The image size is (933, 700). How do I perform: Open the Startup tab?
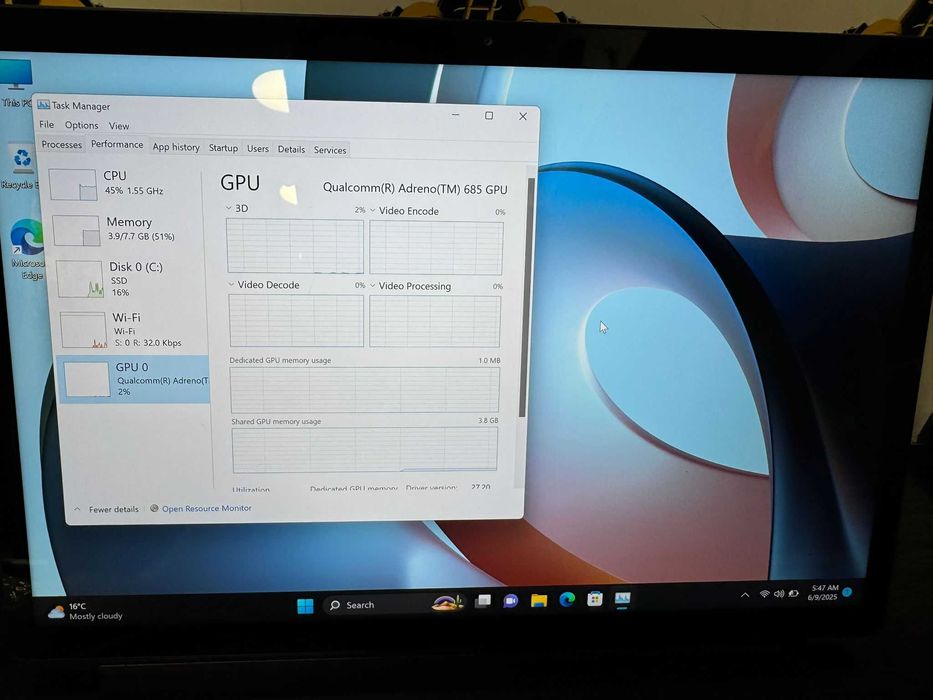pyautogui.click(x=223, y=148)
